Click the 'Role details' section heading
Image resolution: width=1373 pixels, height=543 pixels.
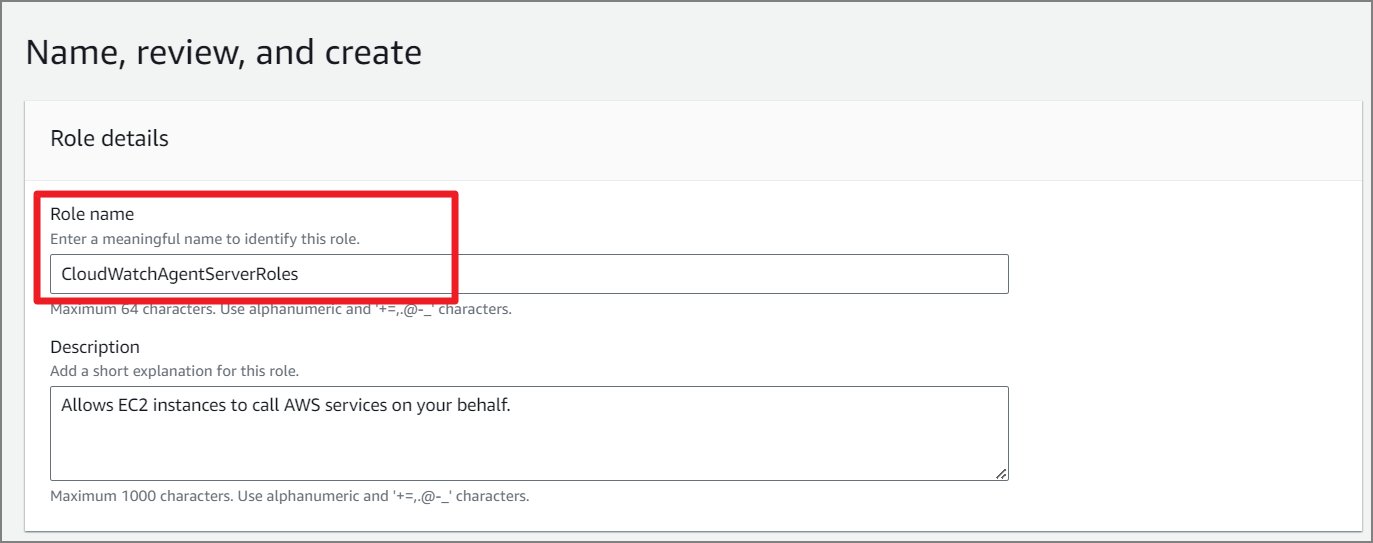click(x=110, y=139)
